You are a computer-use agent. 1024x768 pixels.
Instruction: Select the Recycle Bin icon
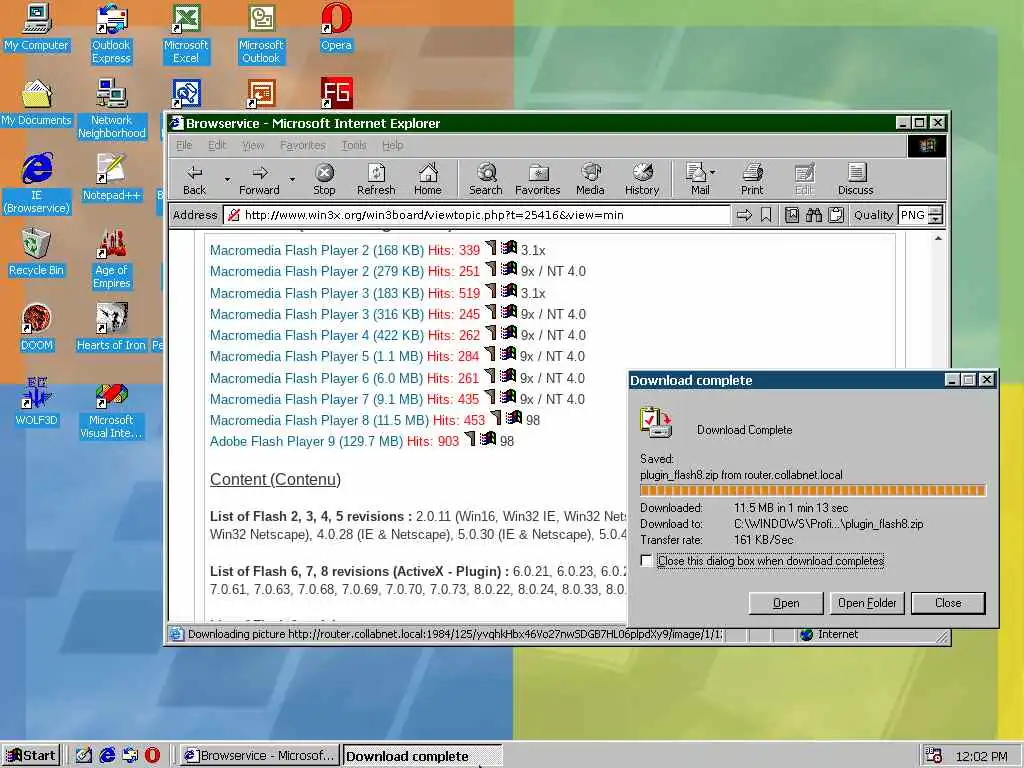point(37,252)
